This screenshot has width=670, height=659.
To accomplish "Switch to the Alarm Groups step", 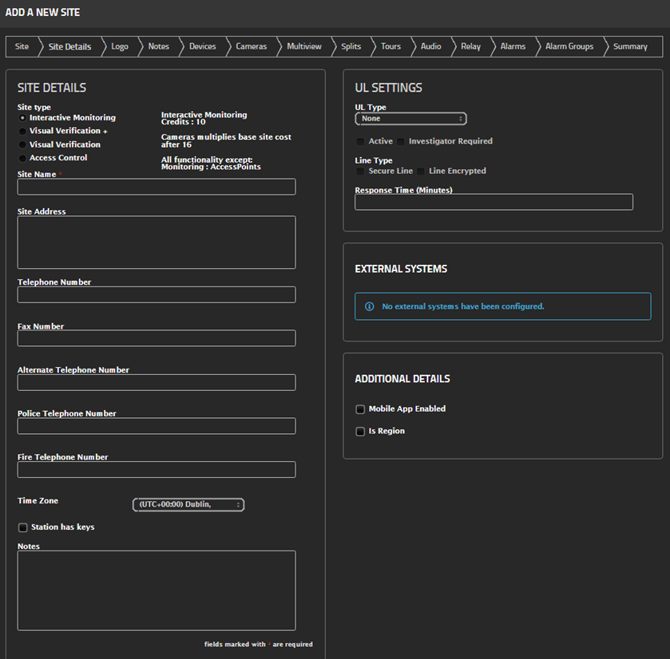I will coord(568,47).
